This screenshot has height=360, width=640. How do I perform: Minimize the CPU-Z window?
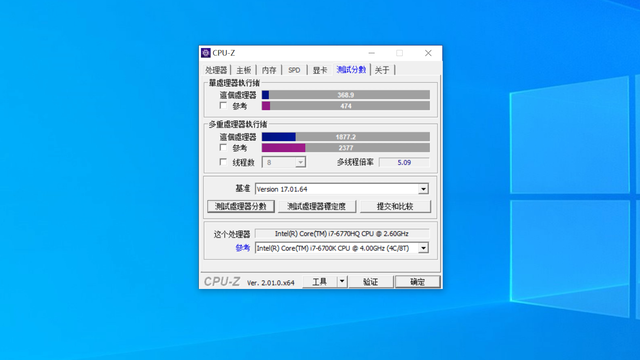371,53
